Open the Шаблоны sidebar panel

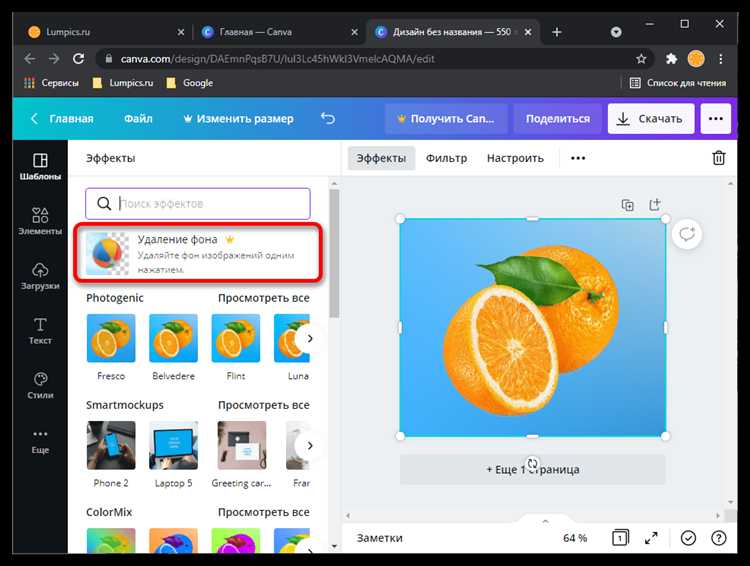click(40, 166)
